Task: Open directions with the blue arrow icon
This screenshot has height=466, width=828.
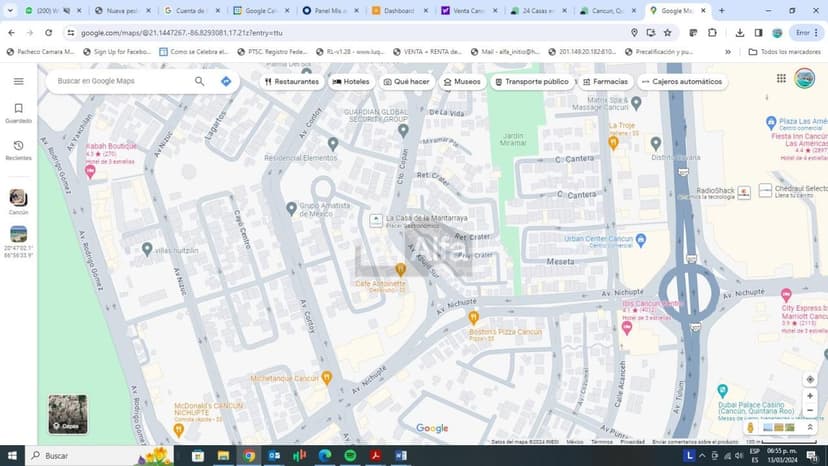Action: coord(226,81)
